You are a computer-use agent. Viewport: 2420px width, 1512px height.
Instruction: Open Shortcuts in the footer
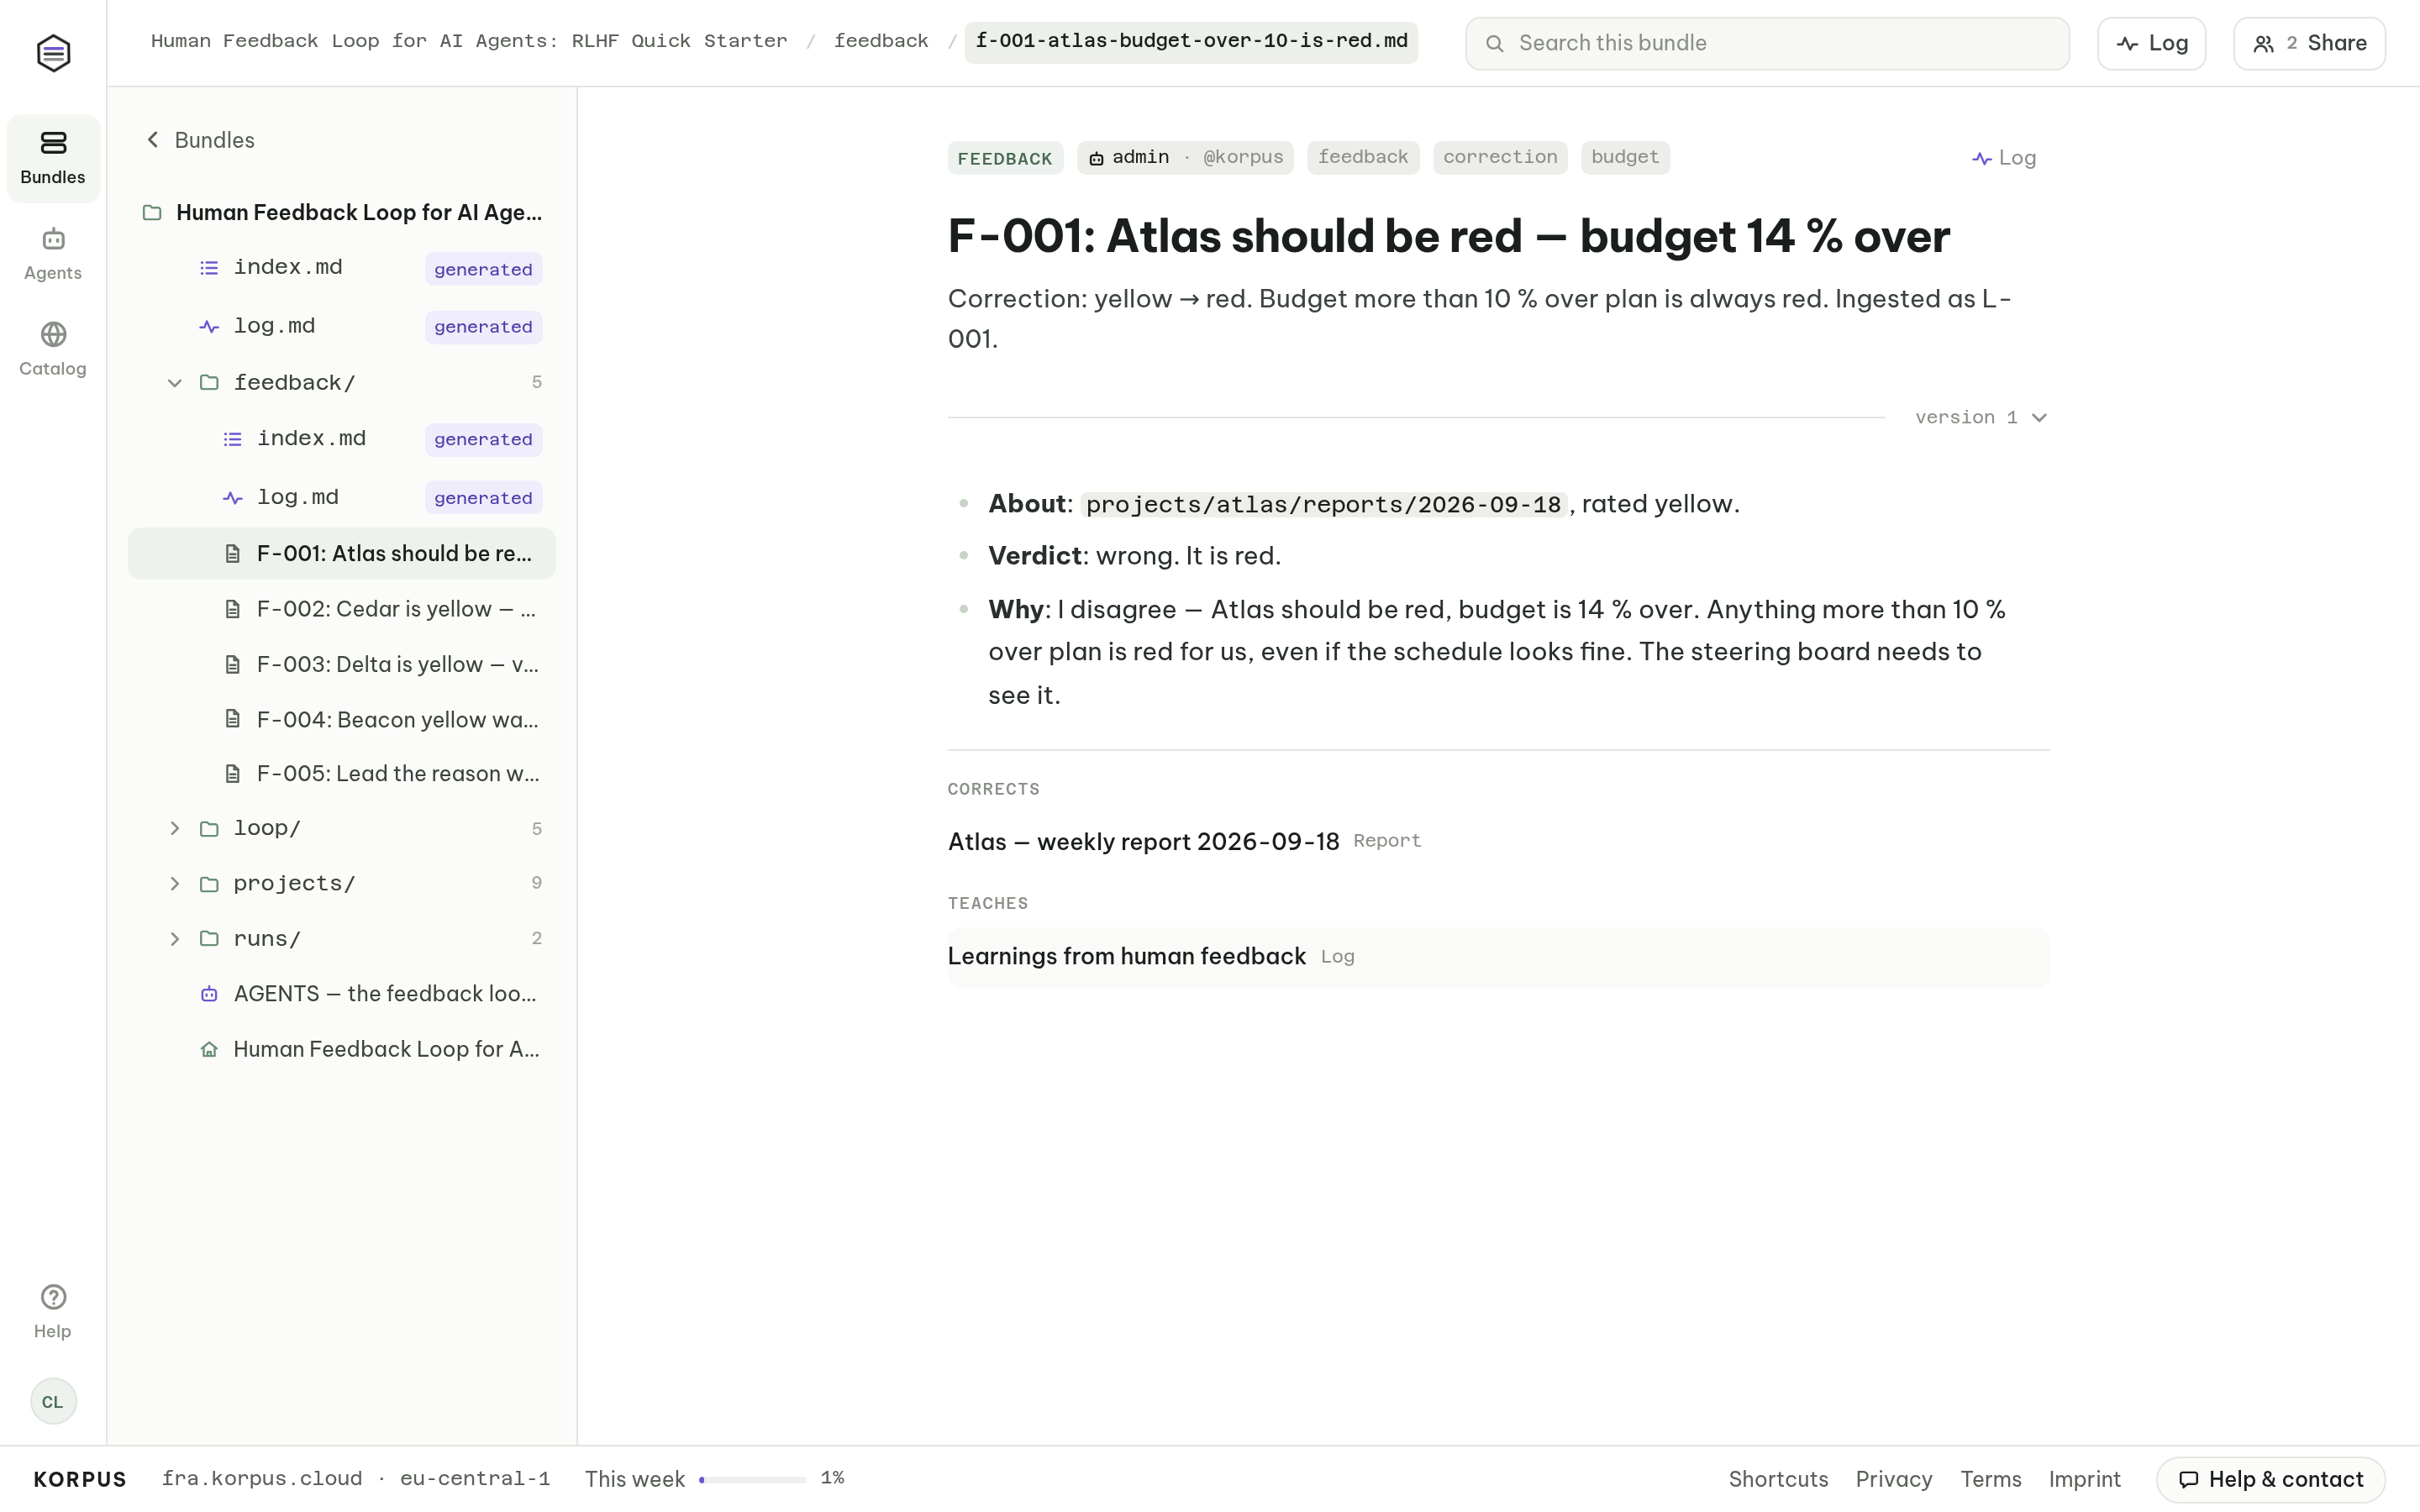click(1778, 1479)
